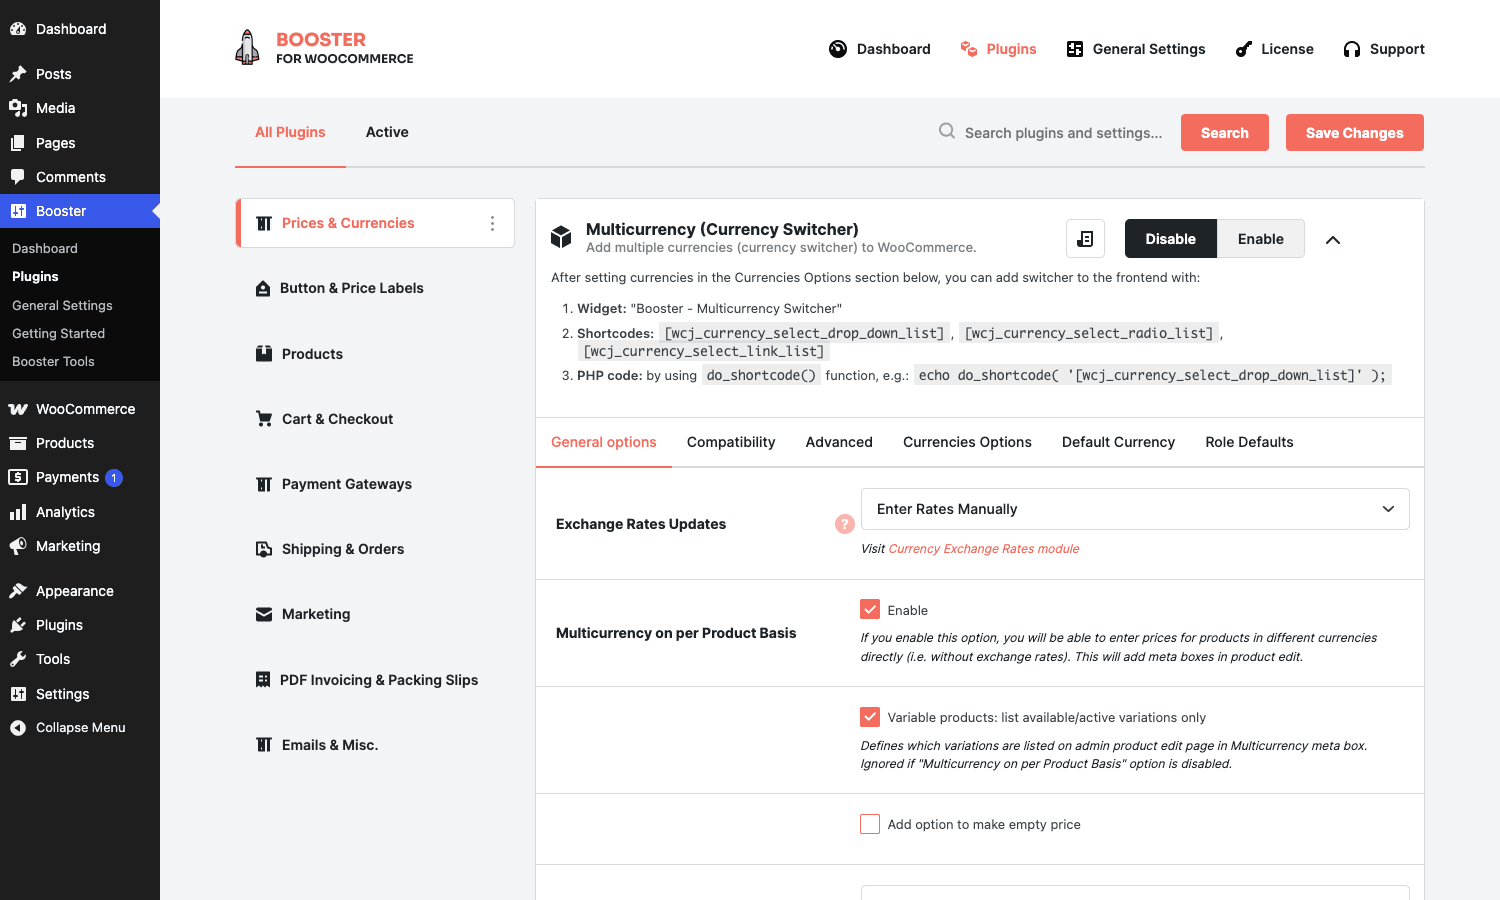This screenshot has height=900, width=1500.
Task: Click the Appearance brush icon
Action: [x=18, y=591]
